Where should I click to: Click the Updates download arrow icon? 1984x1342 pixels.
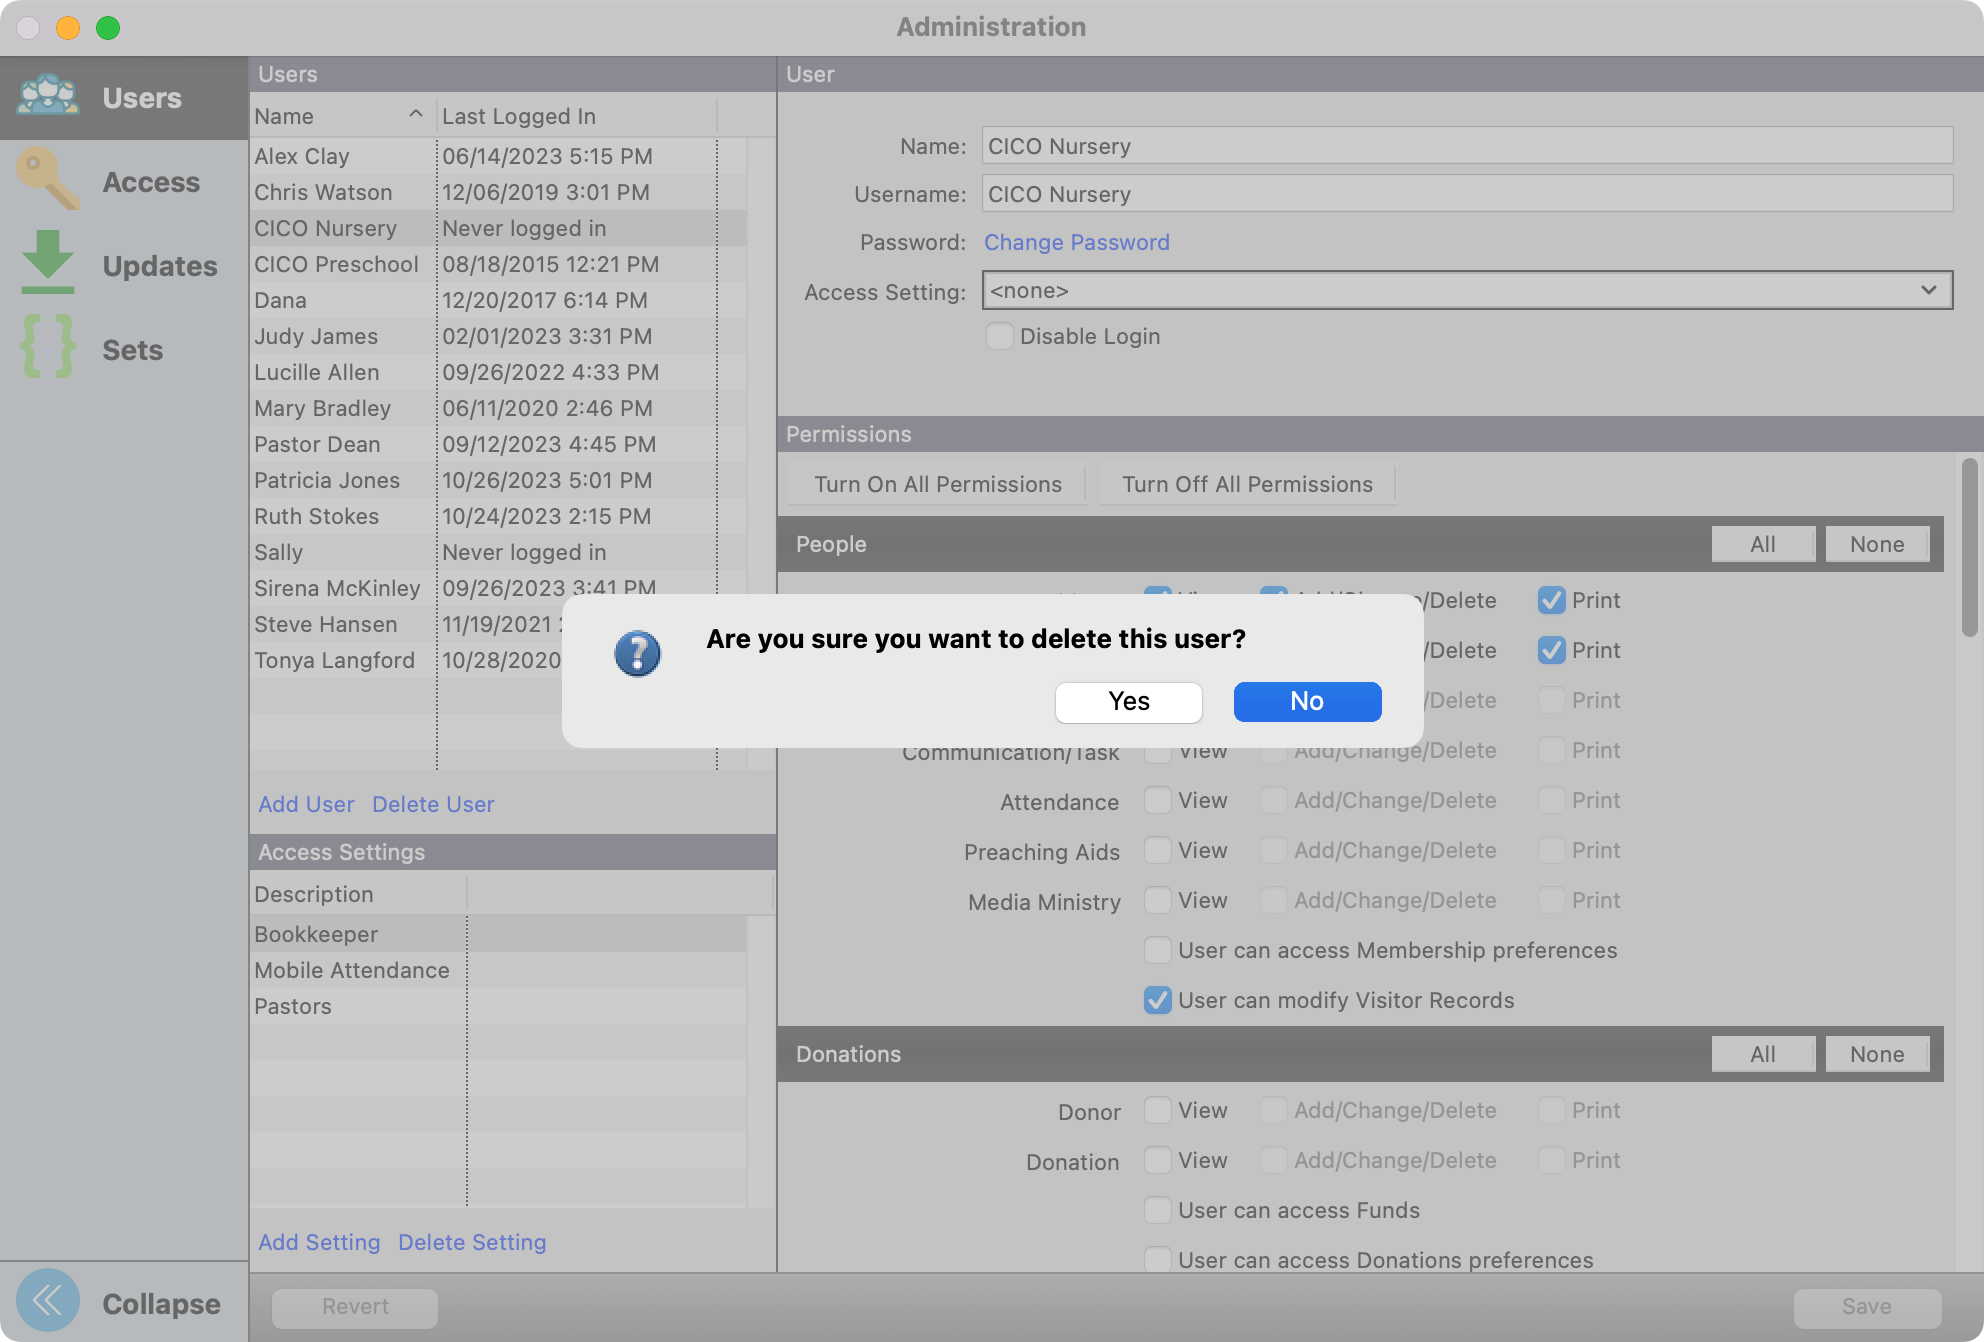click(x=48, y=263)
